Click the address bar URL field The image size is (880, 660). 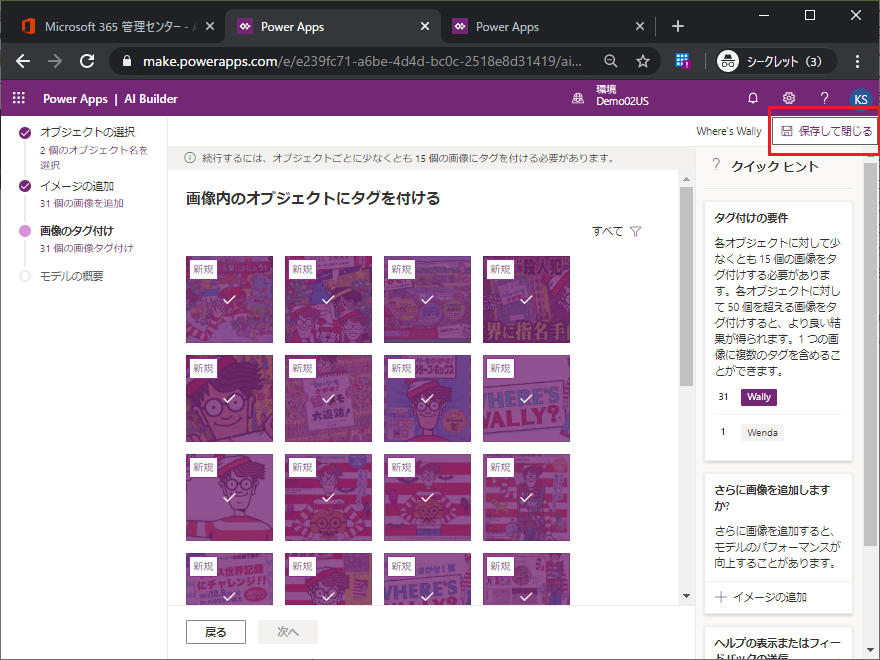pos(362,61)
